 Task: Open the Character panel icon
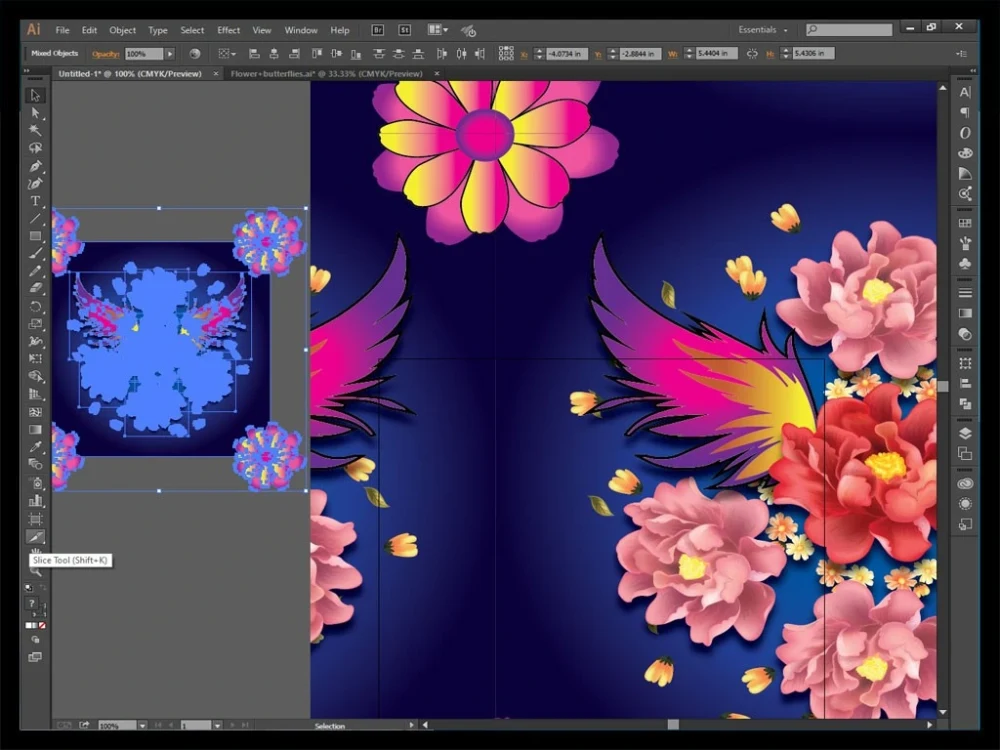pyautogui.click(x=965, y=92)
